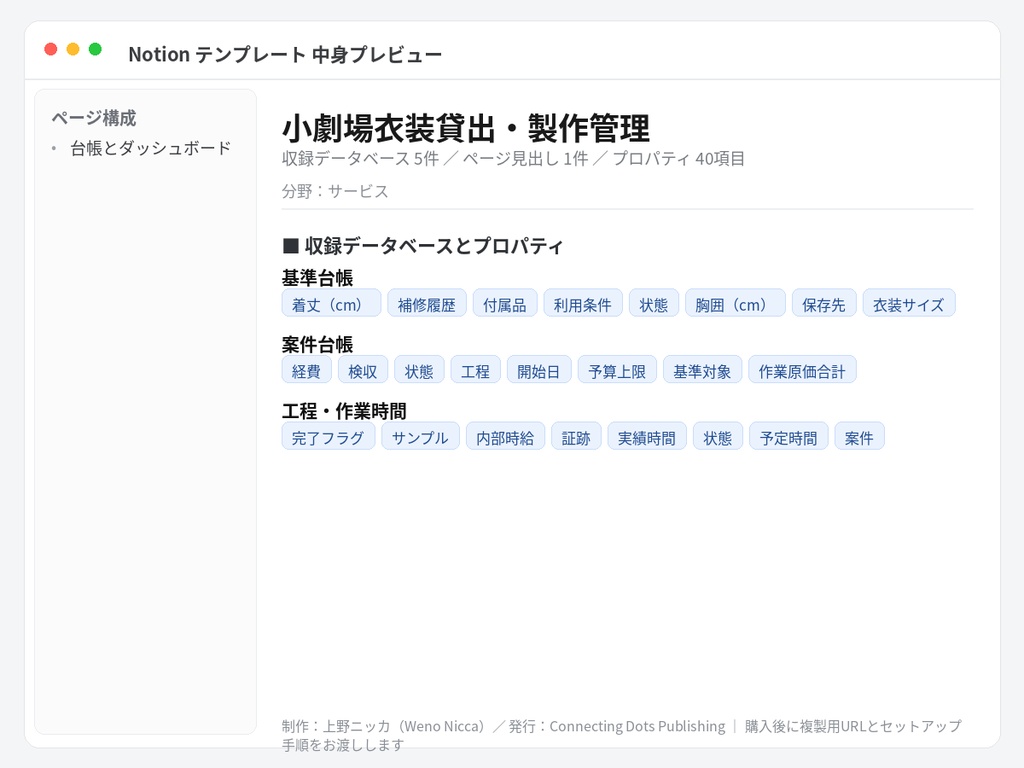Click the green maximize window dot
The height and width of the screenshot is (768, 1024).
click(95, 49)
